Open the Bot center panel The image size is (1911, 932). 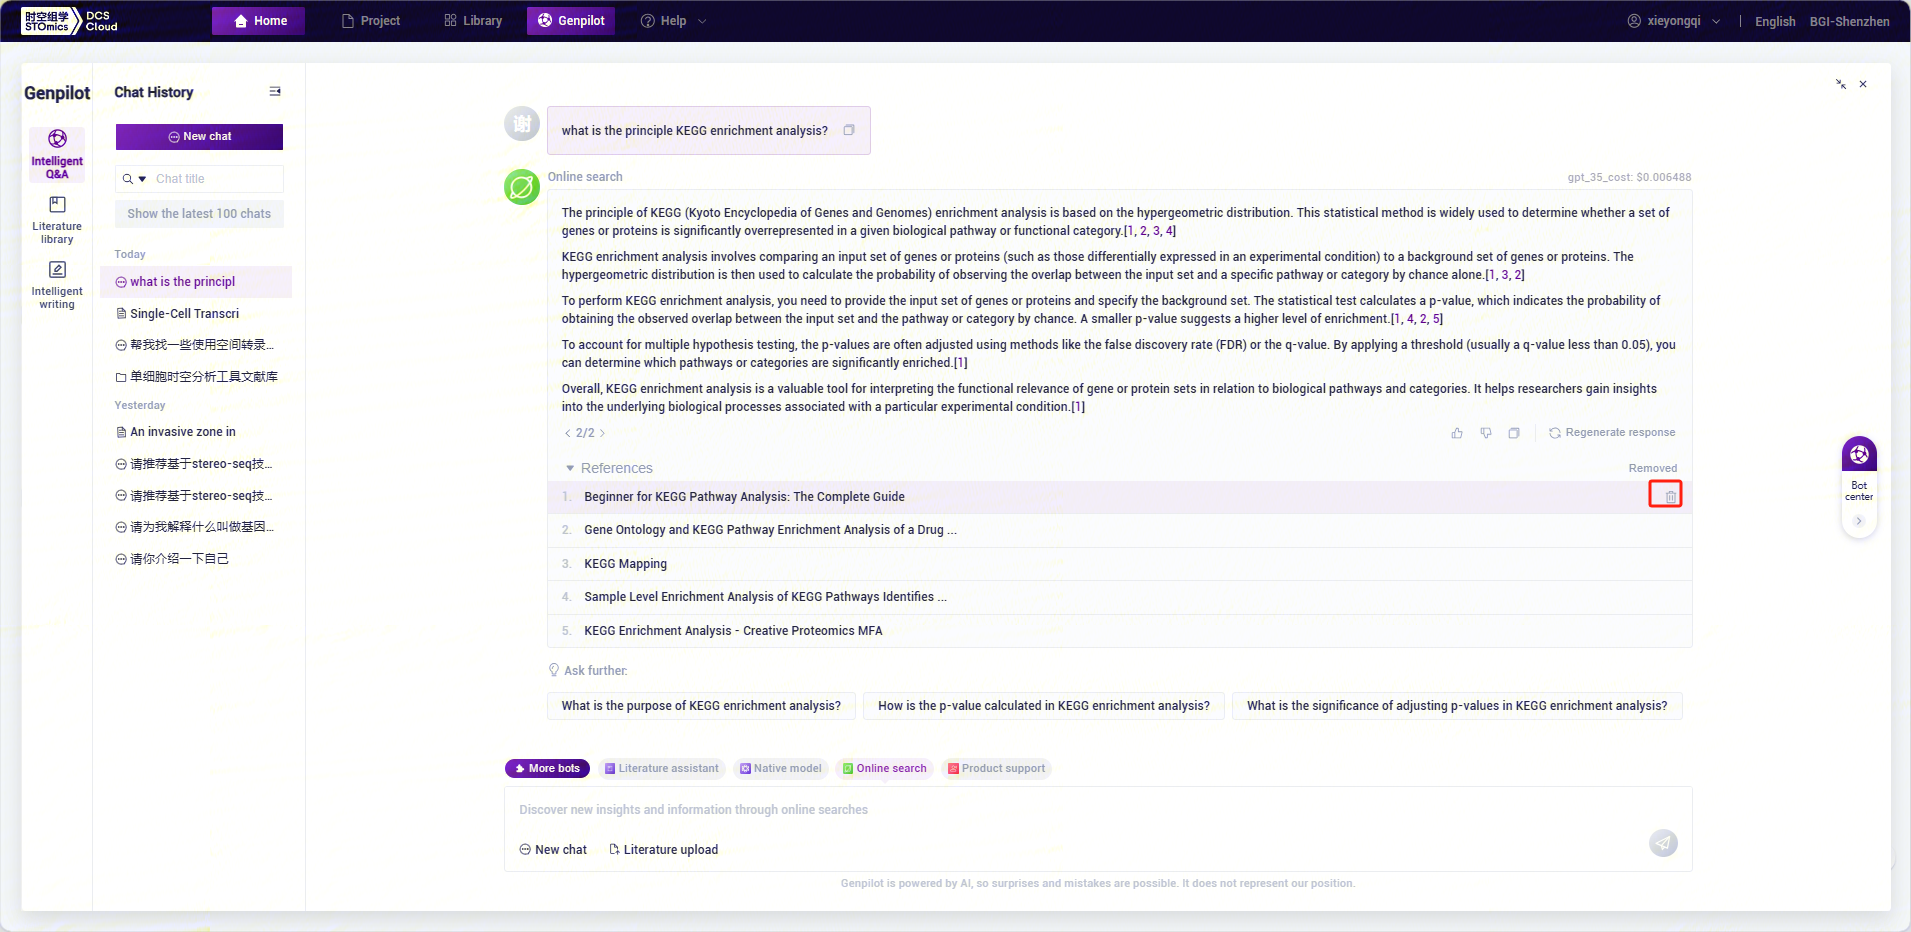click(1858, 469)
